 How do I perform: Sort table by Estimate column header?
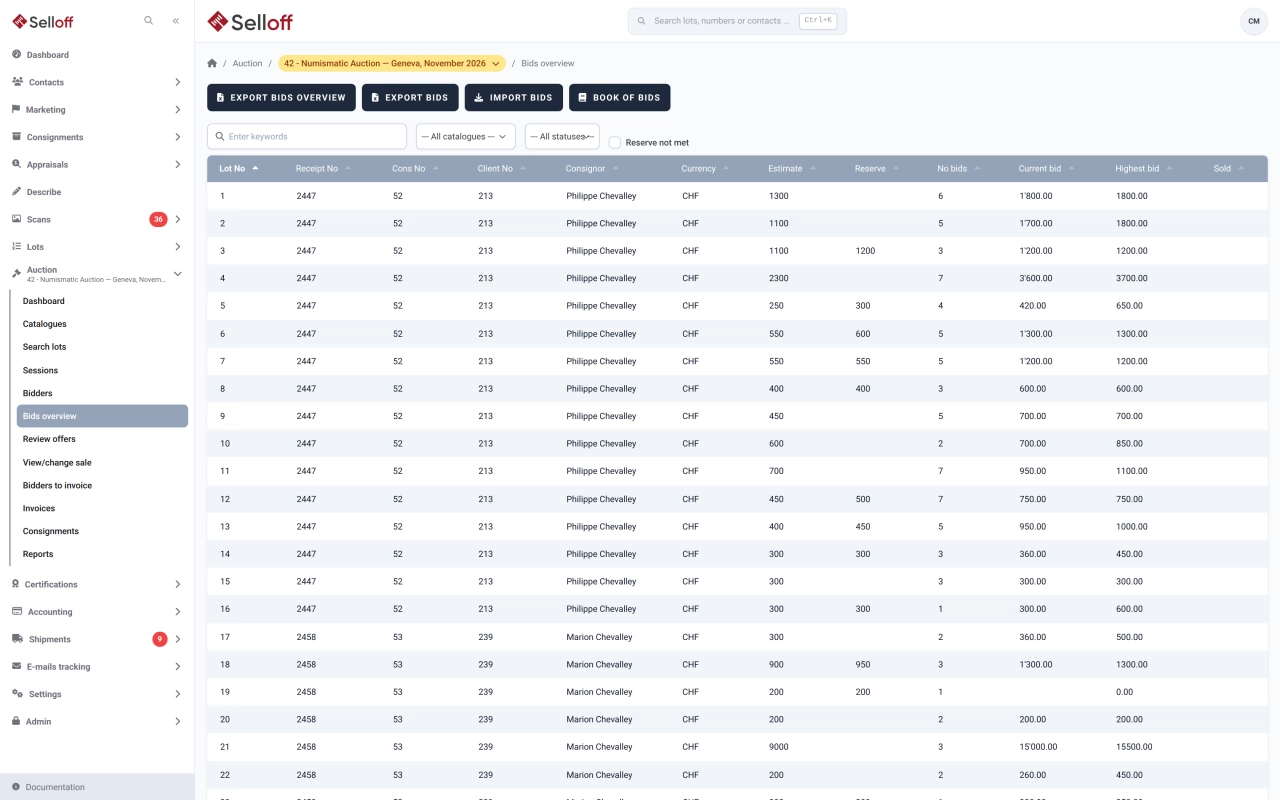[792, 168]
